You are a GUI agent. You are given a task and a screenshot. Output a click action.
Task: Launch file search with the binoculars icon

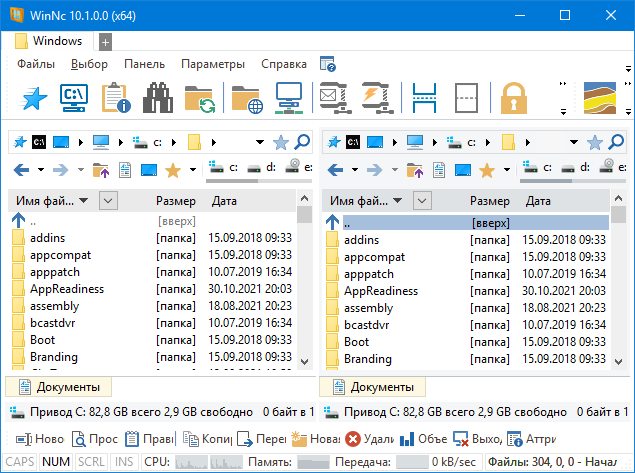pos(158,98)
